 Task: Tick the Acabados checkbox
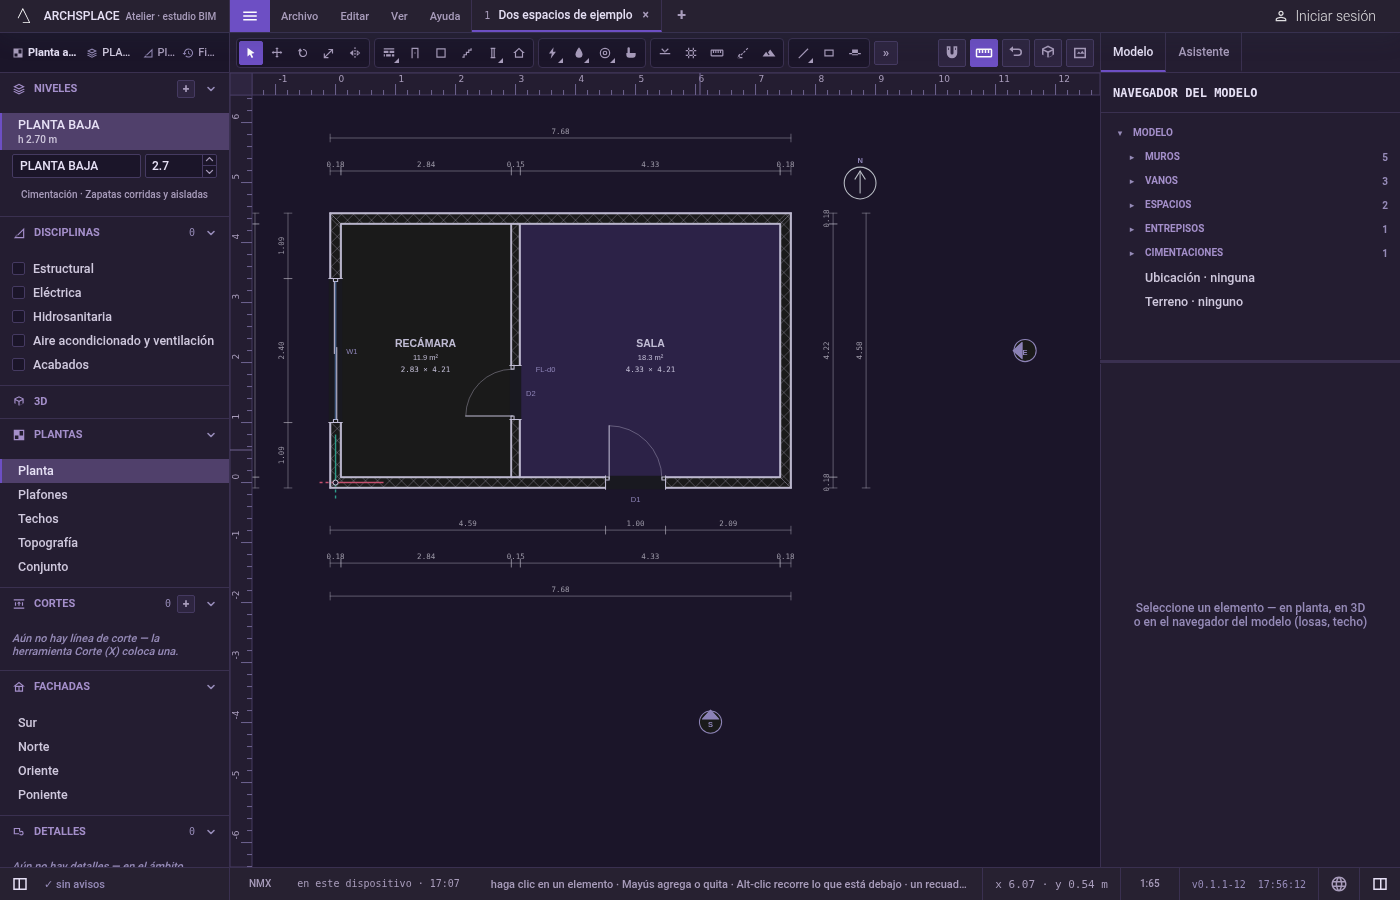18,365
